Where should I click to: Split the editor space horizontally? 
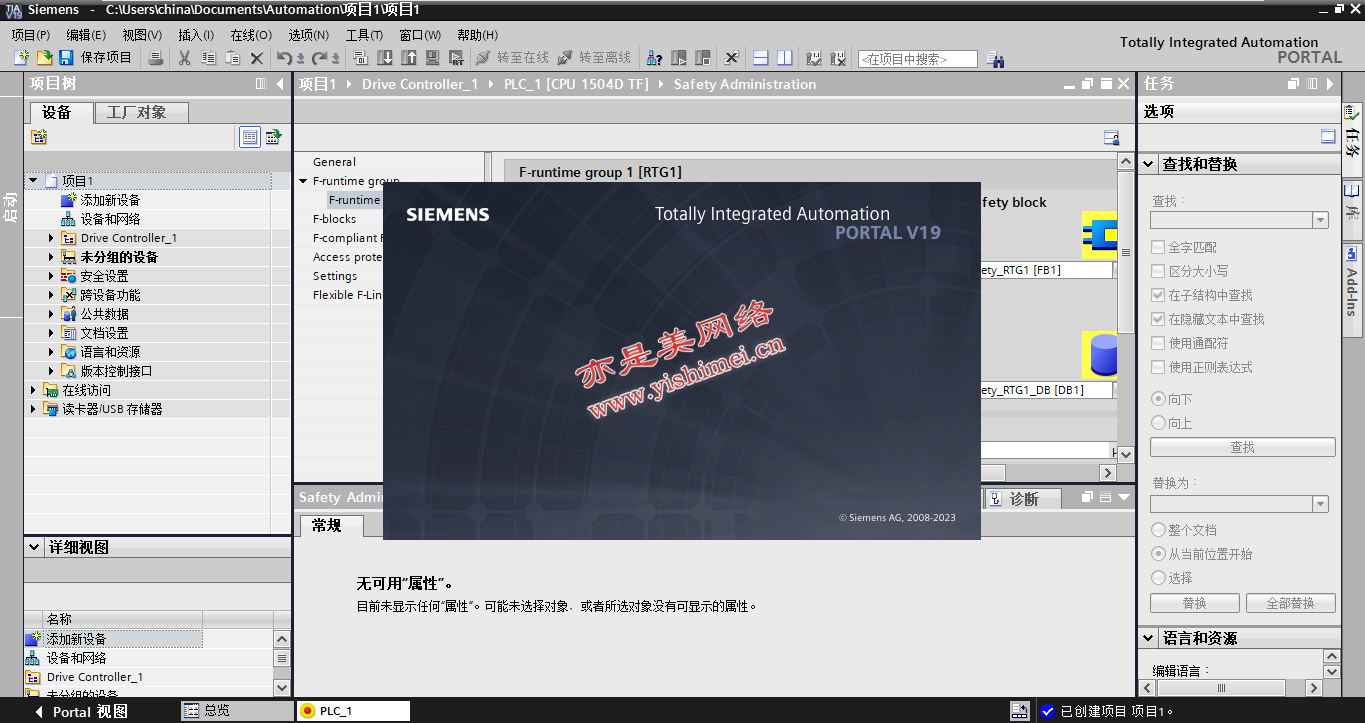pos(761,58)
